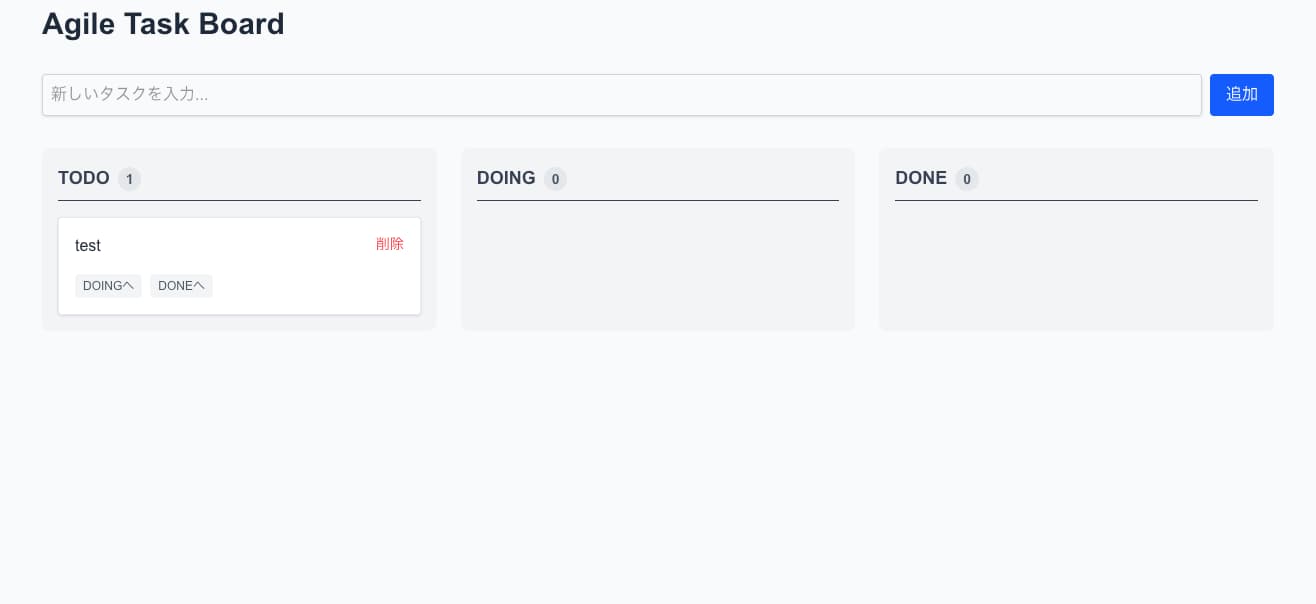This screenshot has height=604, width=1316.
Task: Click the divider line under TODO heading
Action: coord(239,200)
